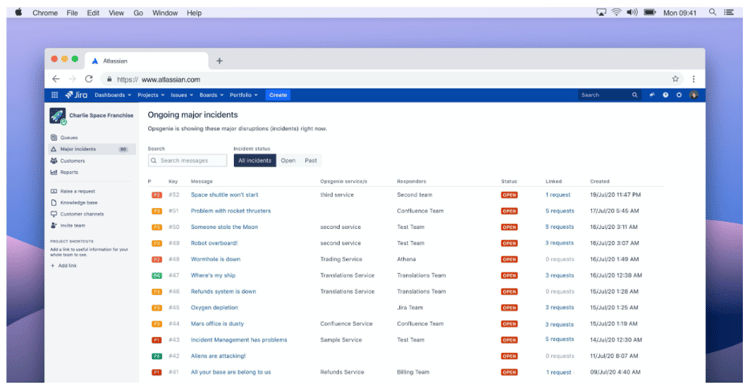Open the macOS notification center icon
750x389 pixels.
click(729, 12)
